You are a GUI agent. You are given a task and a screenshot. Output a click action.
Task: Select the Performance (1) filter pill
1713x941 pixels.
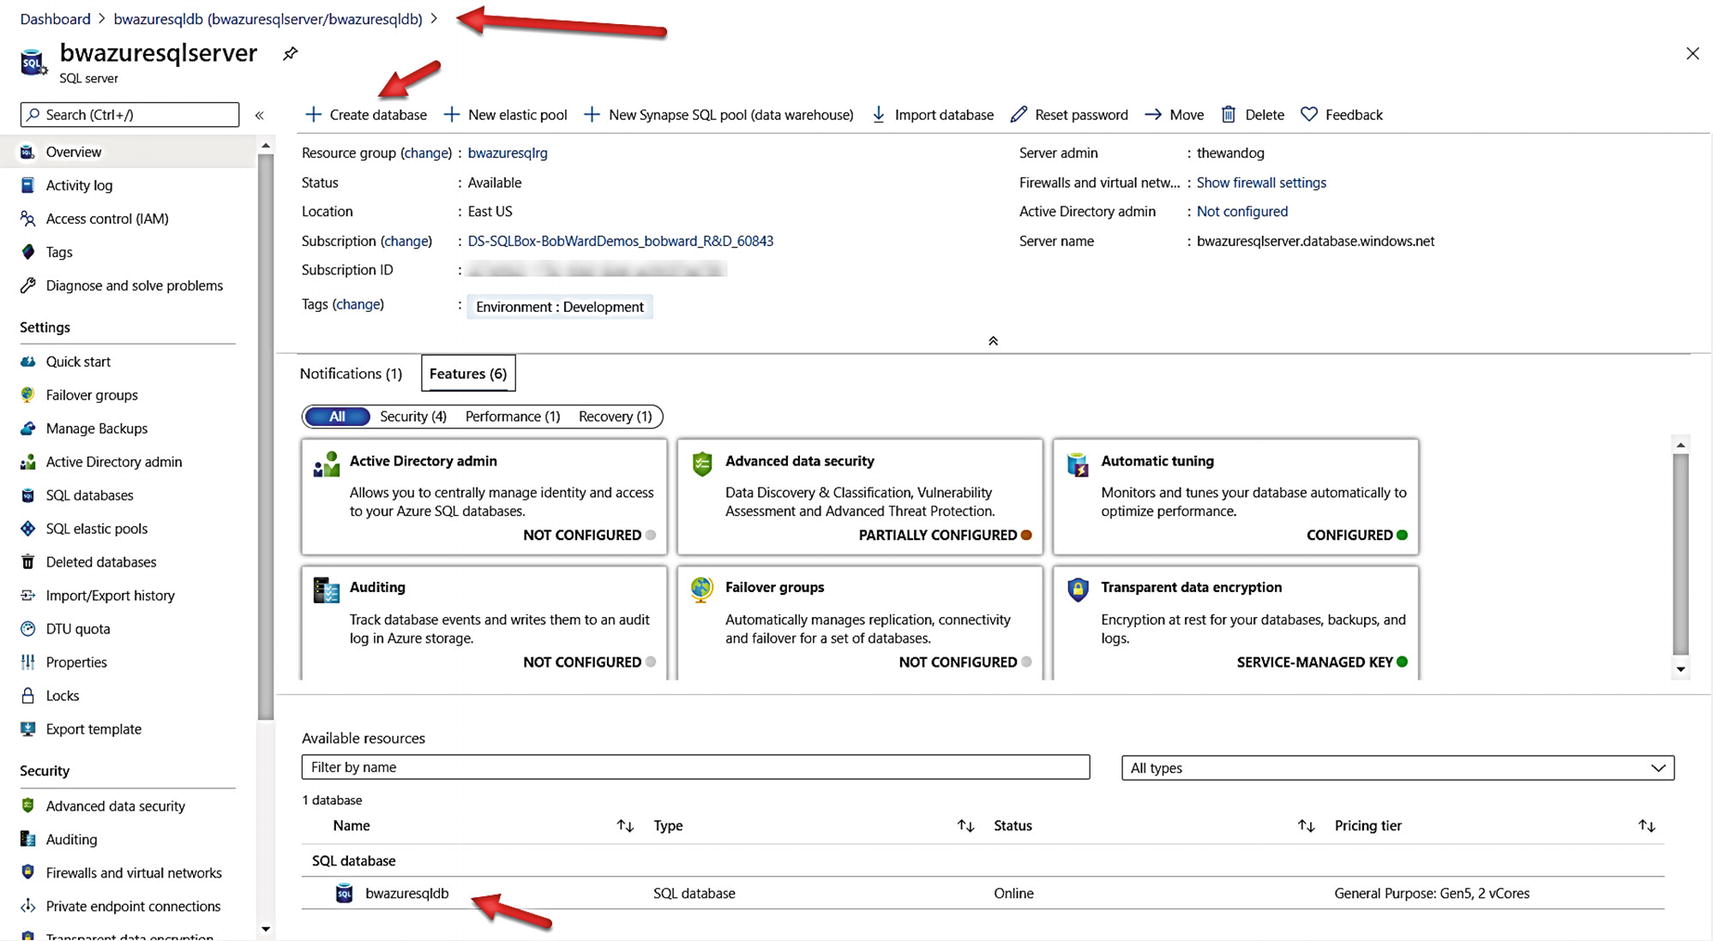512,416
